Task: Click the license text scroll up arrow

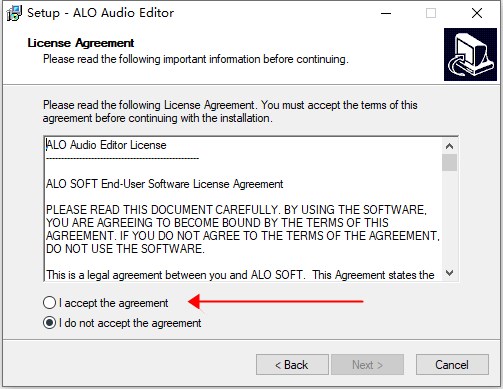Action: tap(449, 146)
